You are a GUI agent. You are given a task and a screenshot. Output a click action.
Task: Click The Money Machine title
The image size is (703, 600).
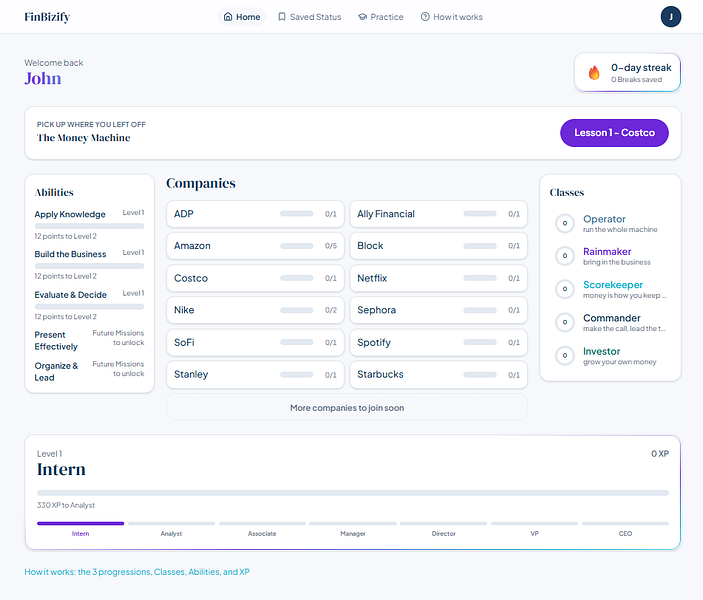click(83, 138)
